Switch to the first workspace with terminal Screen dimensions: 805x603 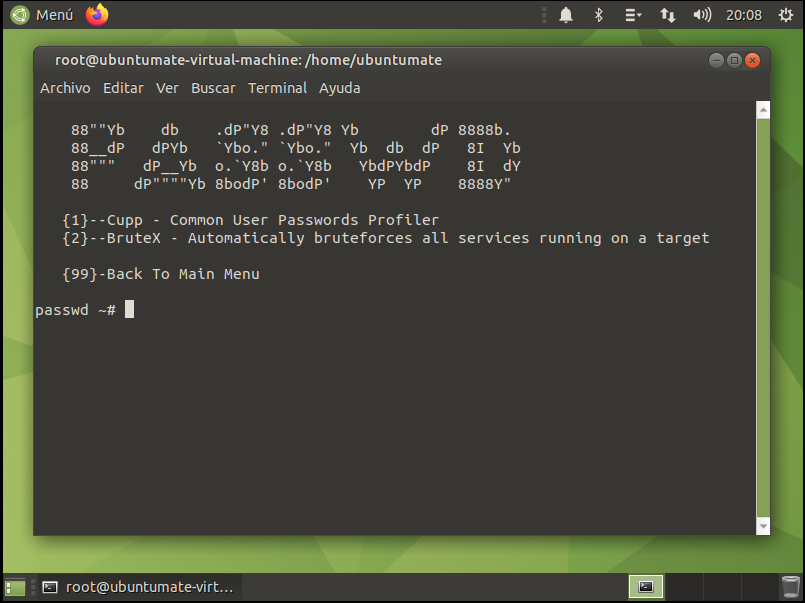[x=646, y=587]
